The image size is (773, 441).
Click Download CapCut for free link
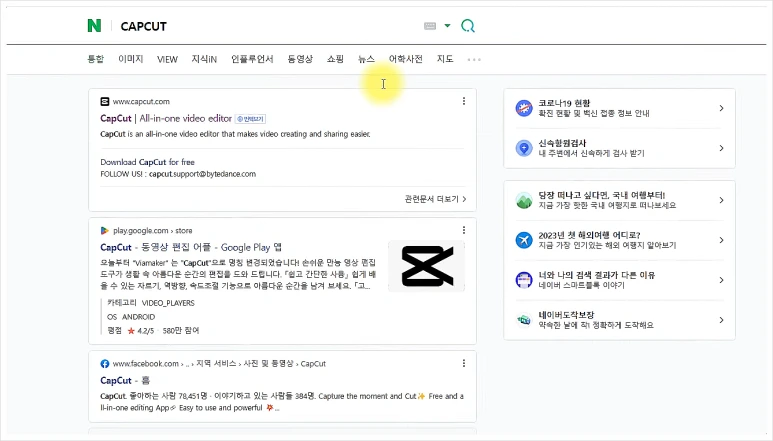tap(147, 162)
